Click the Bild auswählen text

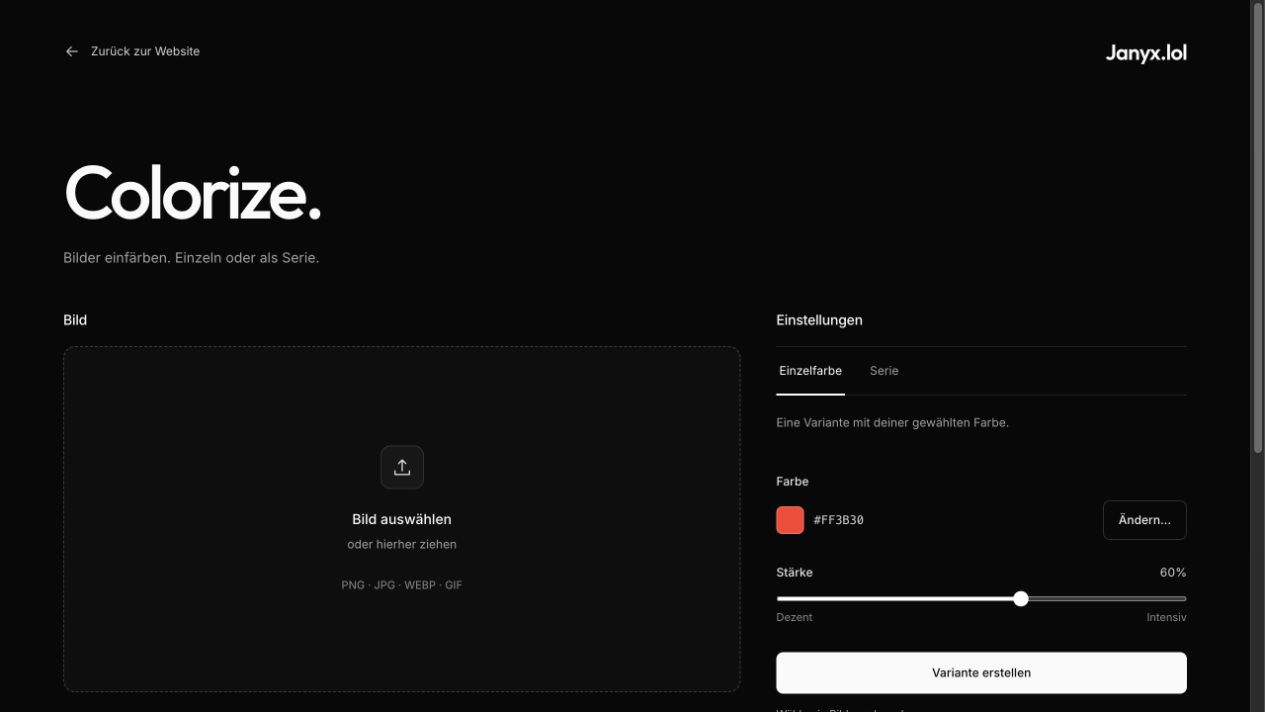pos(402,519)
